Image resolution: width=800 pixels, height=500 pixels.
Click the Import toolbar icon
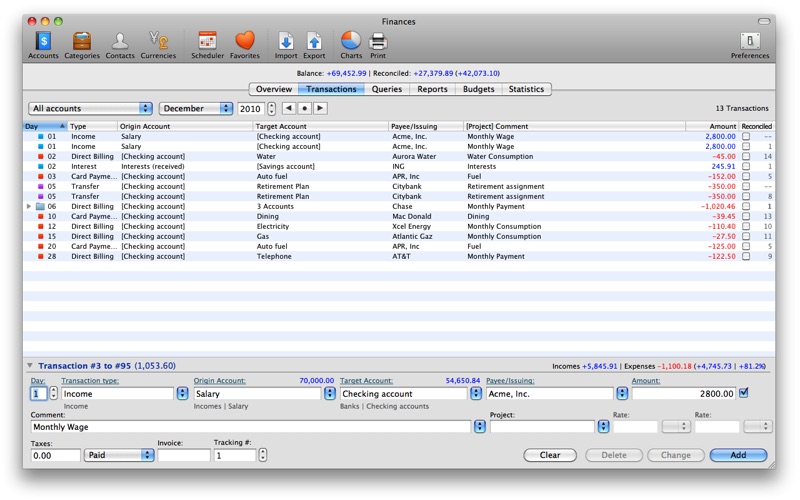286,41
